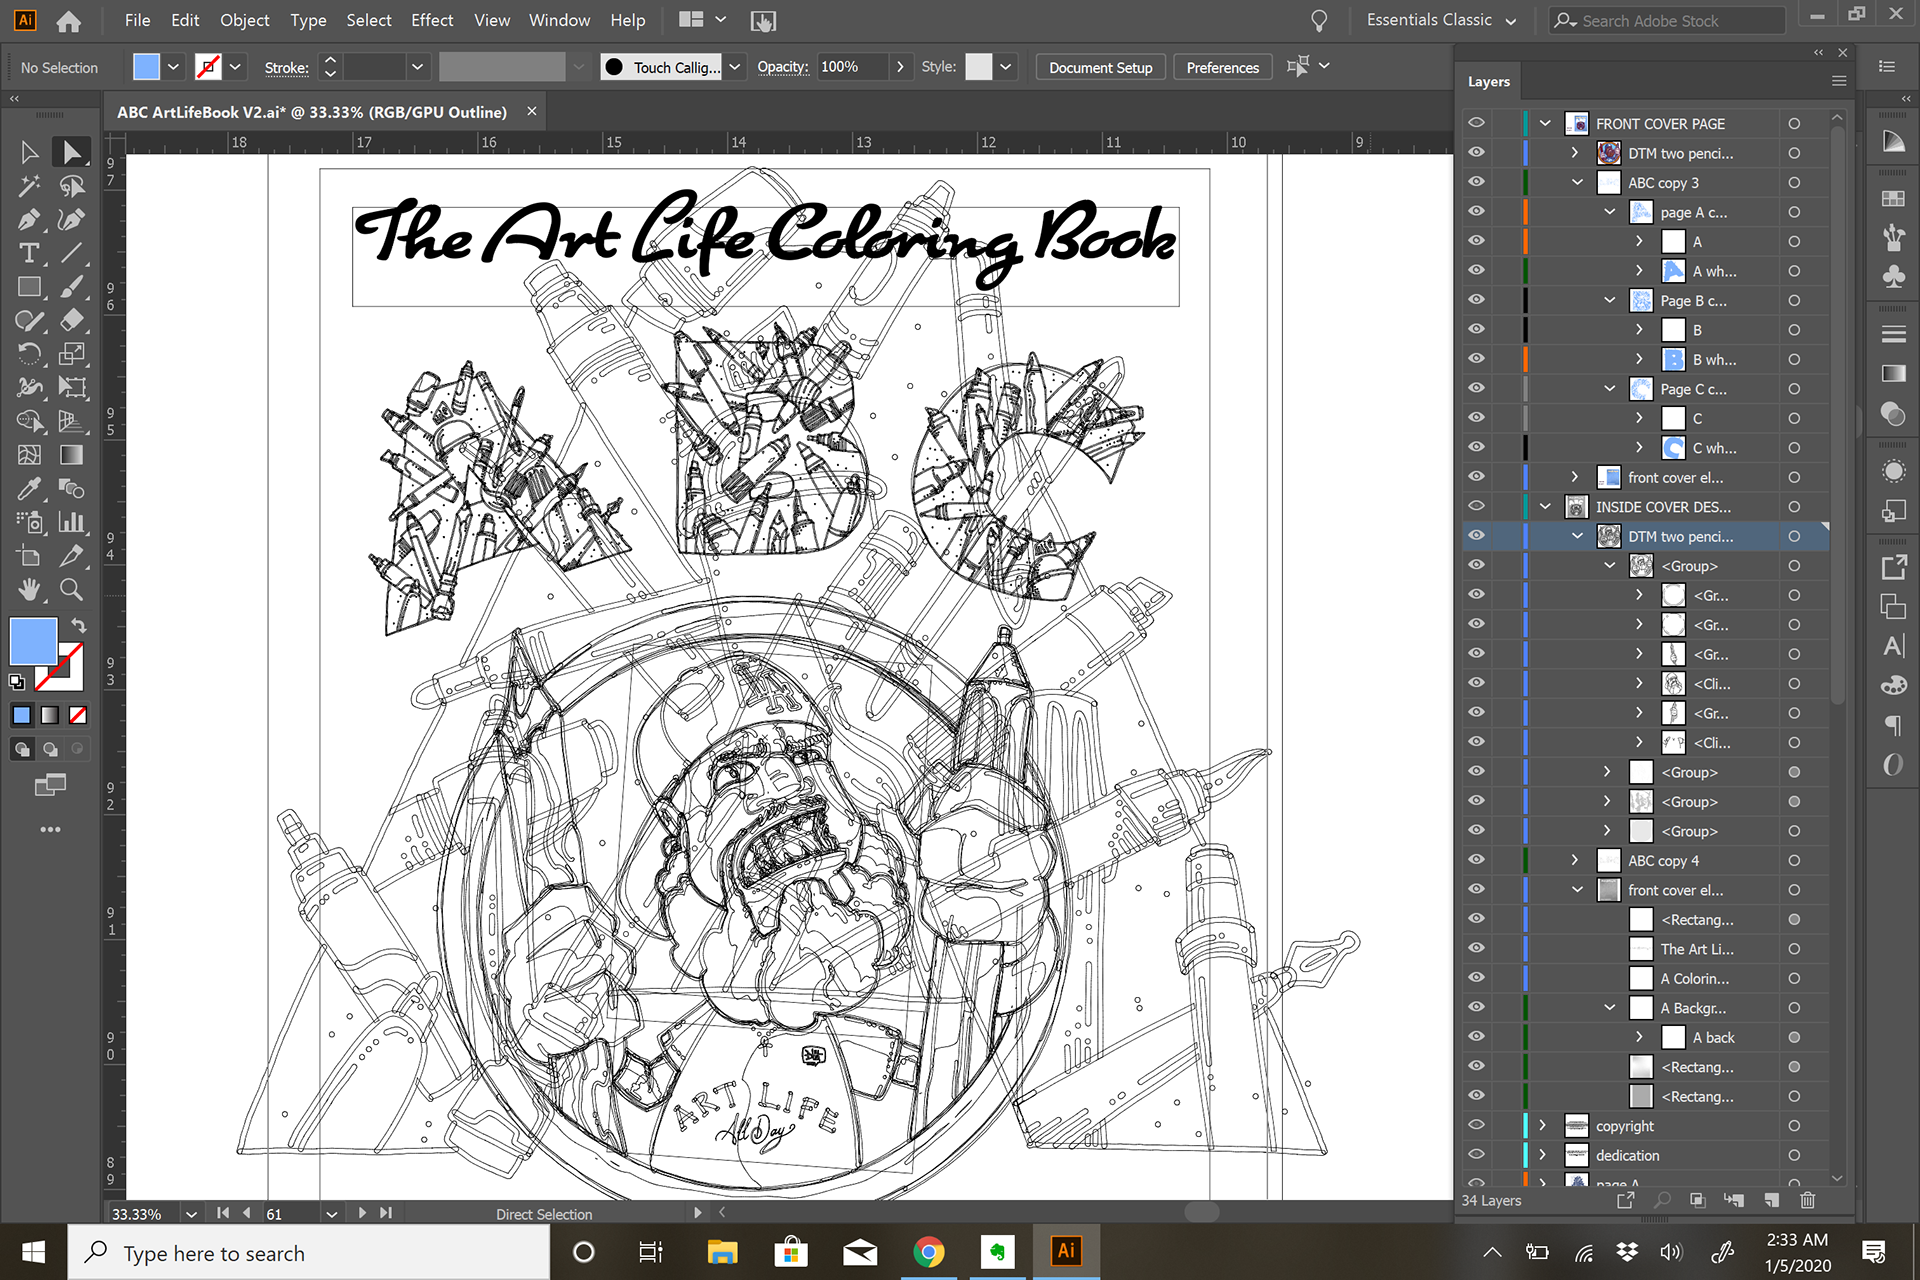
Task: Open Chrome from the taskbar
Action: click(x=929, y=1251)
